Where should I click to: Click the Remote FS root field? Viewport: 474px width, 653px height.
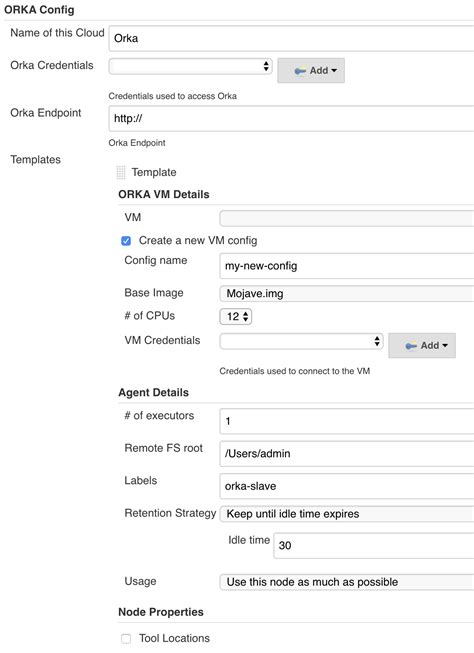tap(347, 454)
